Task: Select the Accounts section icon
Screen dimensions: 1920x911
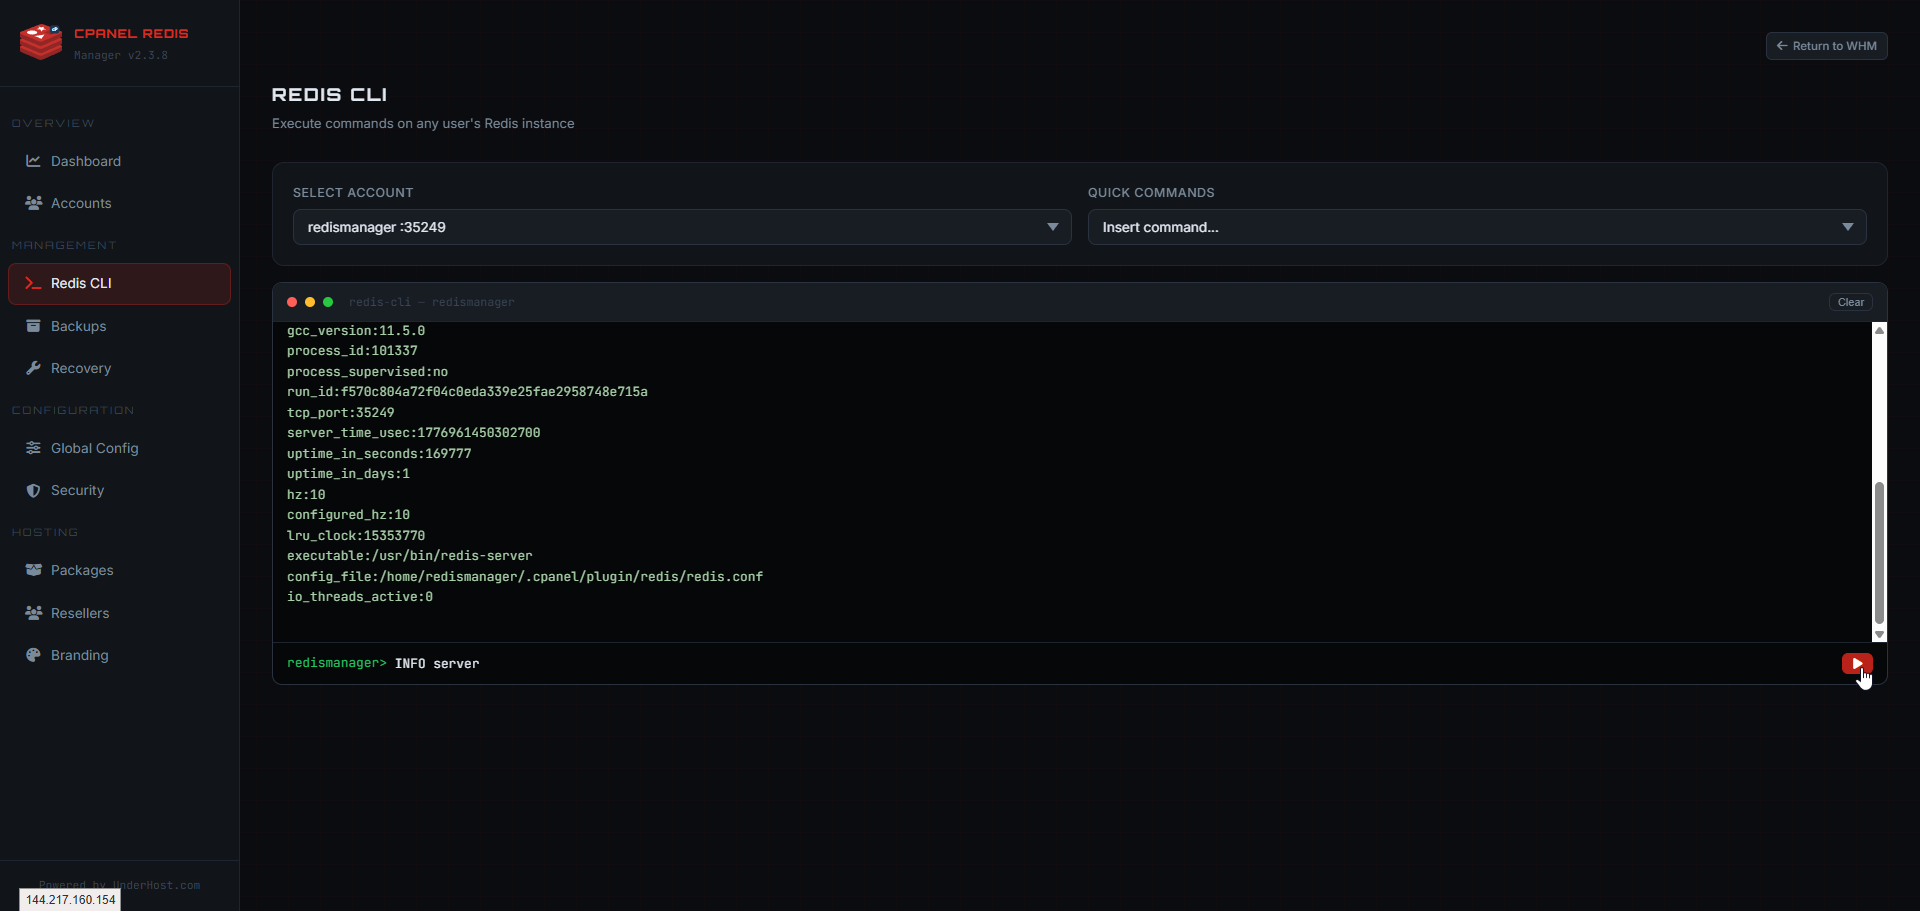Action: click(33, 203)
